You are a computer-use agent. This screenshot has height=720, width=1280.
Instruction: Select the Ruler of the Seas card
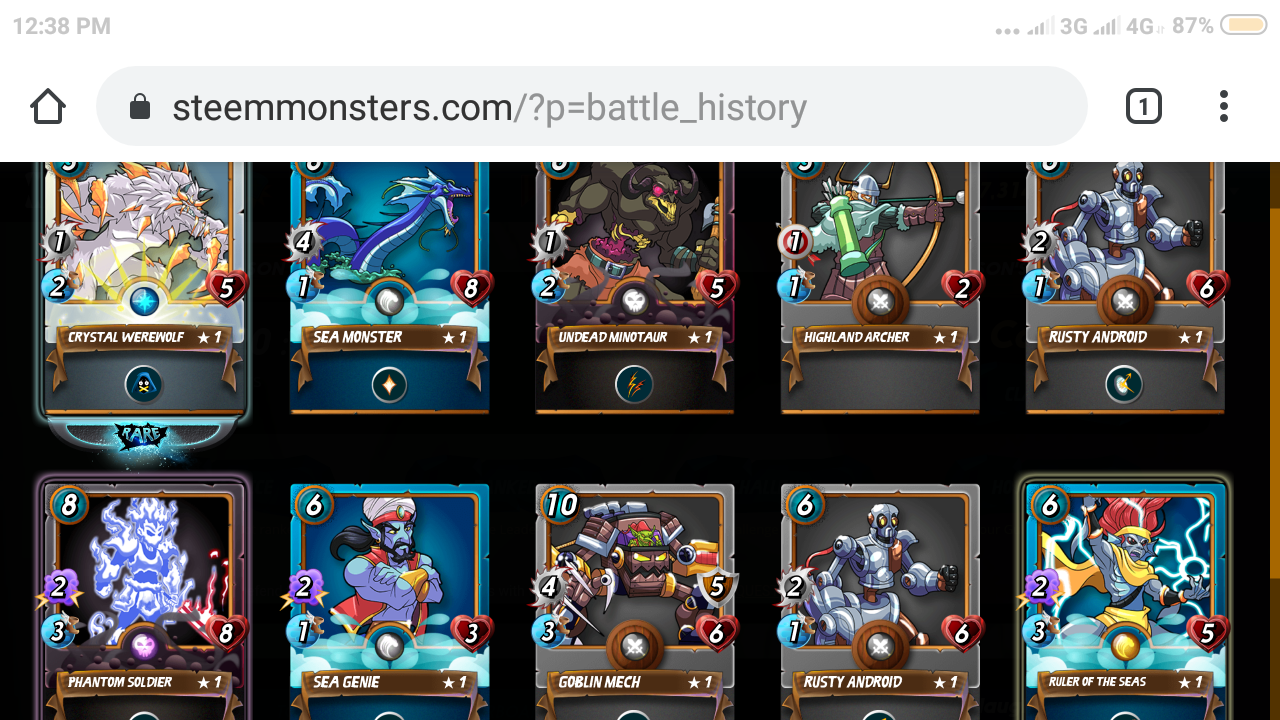[x=1125, y=600]
